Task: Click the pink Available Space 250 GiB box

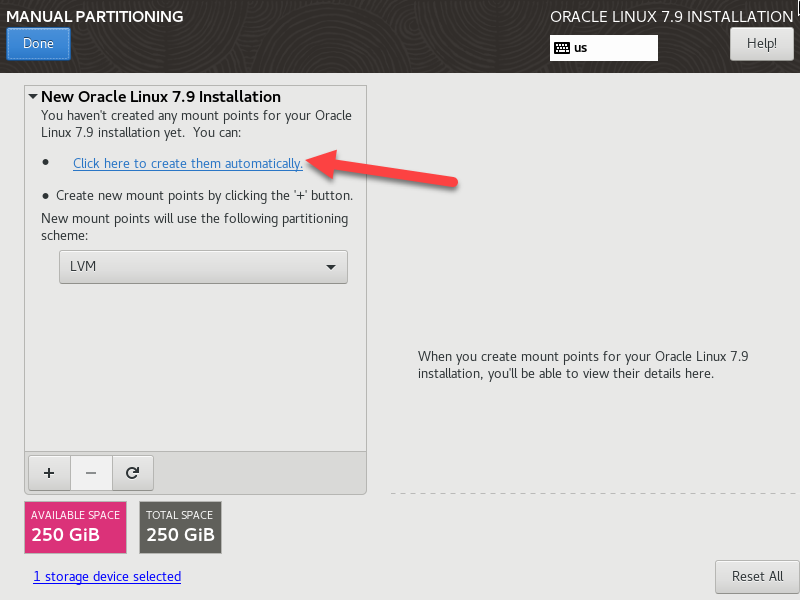Action: point(75,527)
